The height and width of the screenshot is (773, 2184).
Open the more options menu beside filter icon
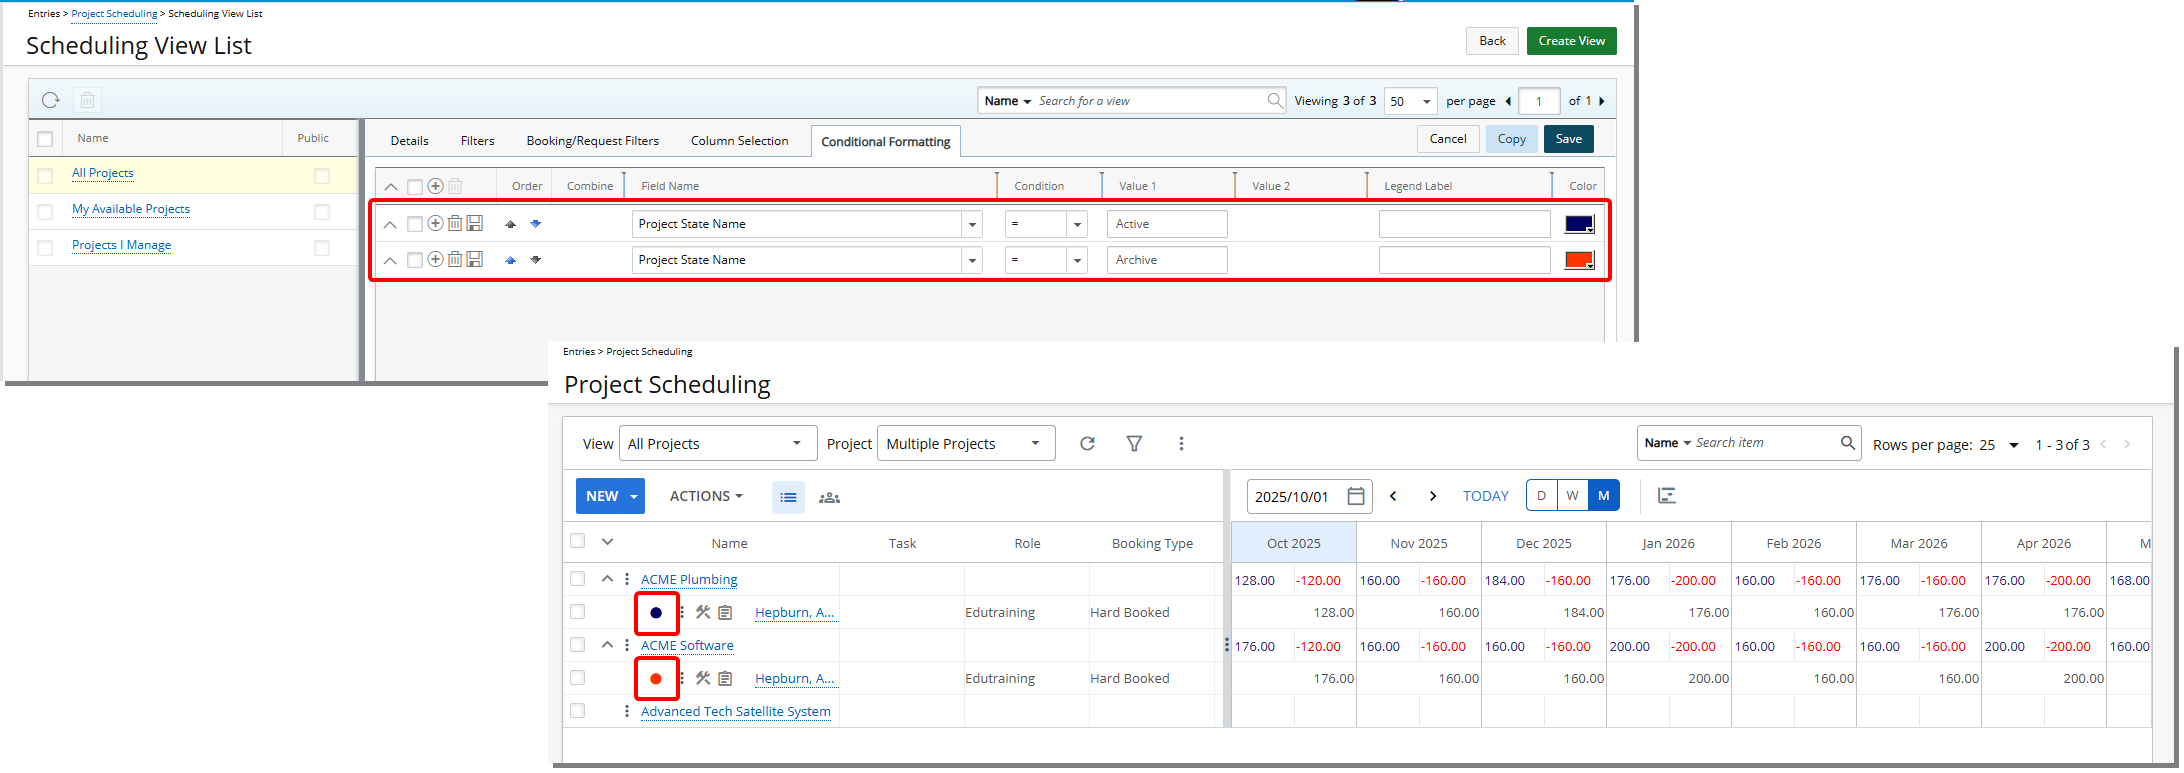(1181, 443)
